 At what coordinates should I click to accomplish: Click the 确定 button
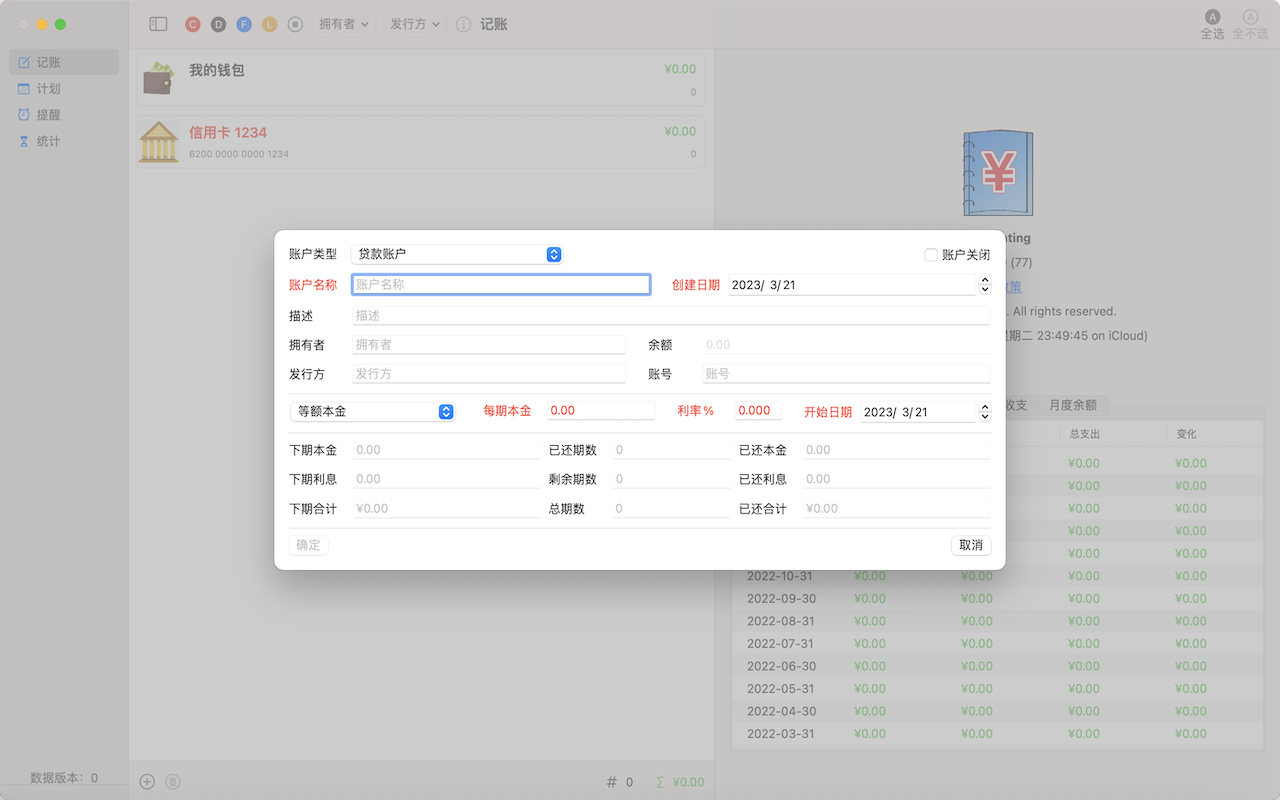click(308, 545)
